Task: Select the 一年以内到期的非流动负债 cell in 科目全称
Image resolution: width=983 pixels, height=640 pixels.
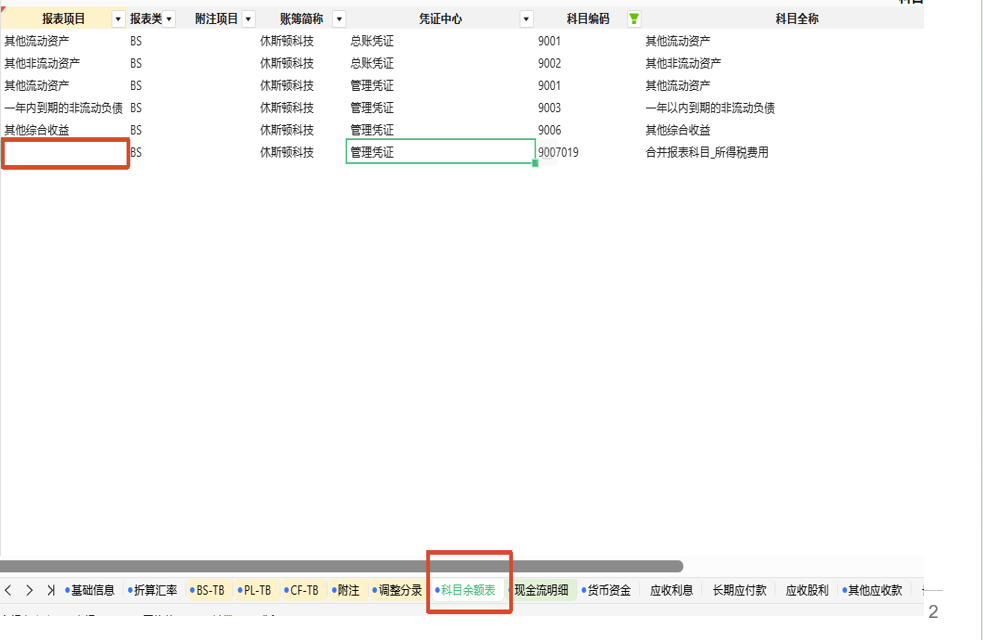Action: click(x=710, y=108)
